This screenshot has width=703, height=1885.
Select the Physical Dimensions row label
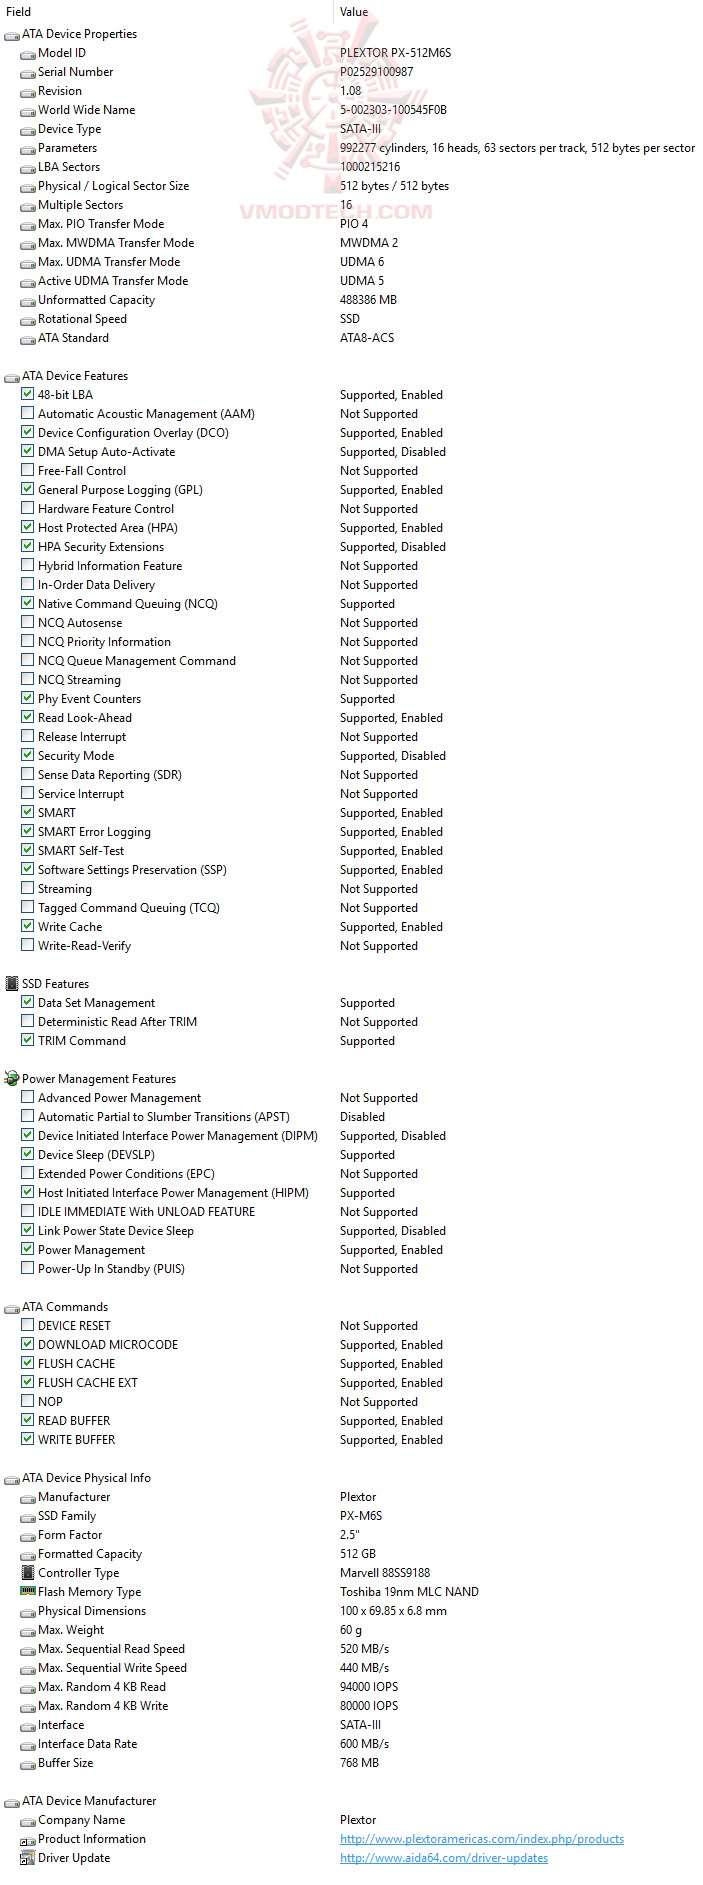pyautogui.click(x=92, y=1611)
